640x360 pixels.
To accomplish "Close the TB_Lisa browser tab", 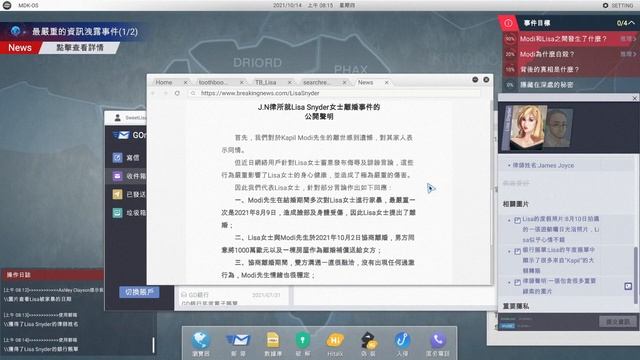I will 290,82.
